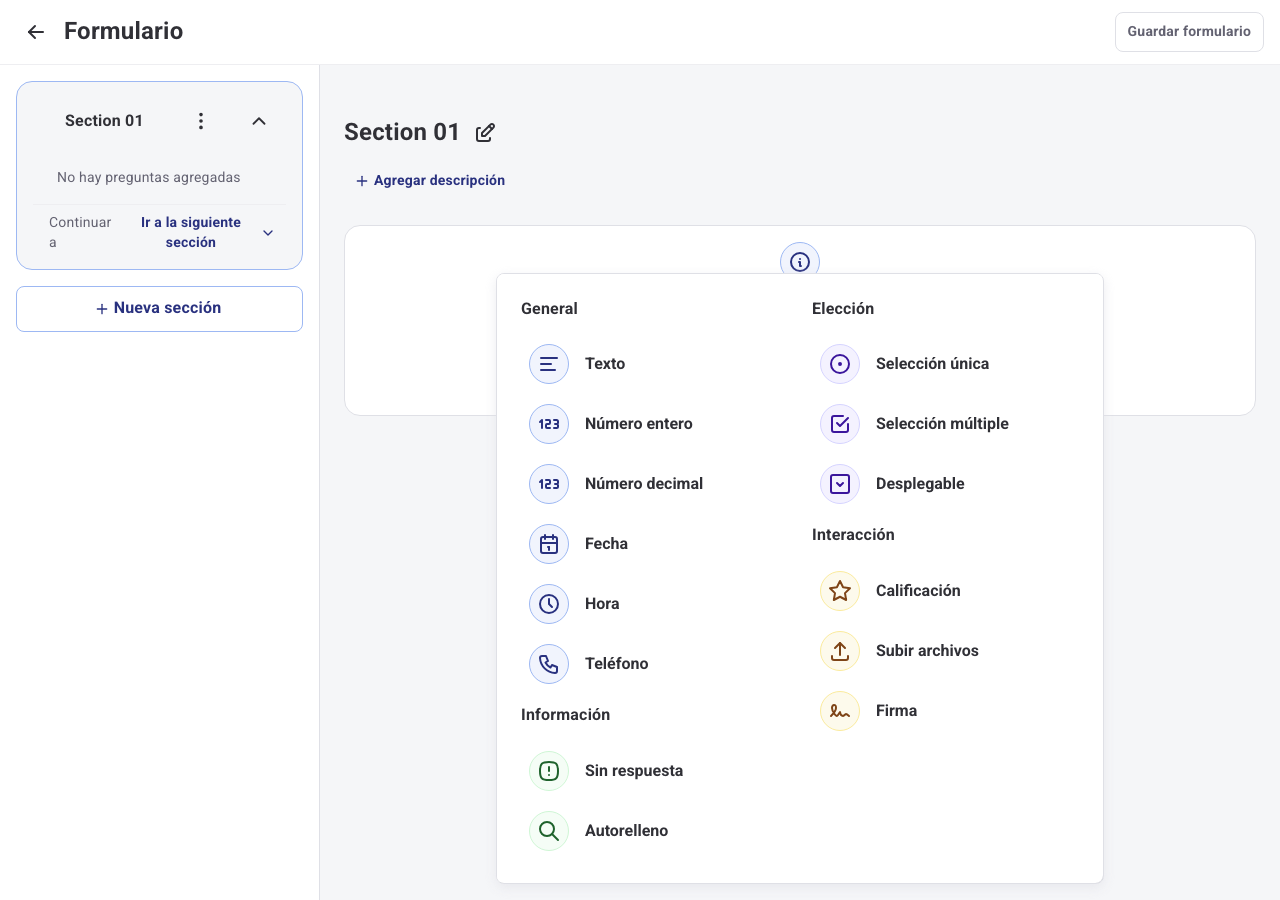Image resolution: width=1280 pixels, height=900 pixels.
Task: Click the 'Continuar a' label
Action: coord(80,232)
